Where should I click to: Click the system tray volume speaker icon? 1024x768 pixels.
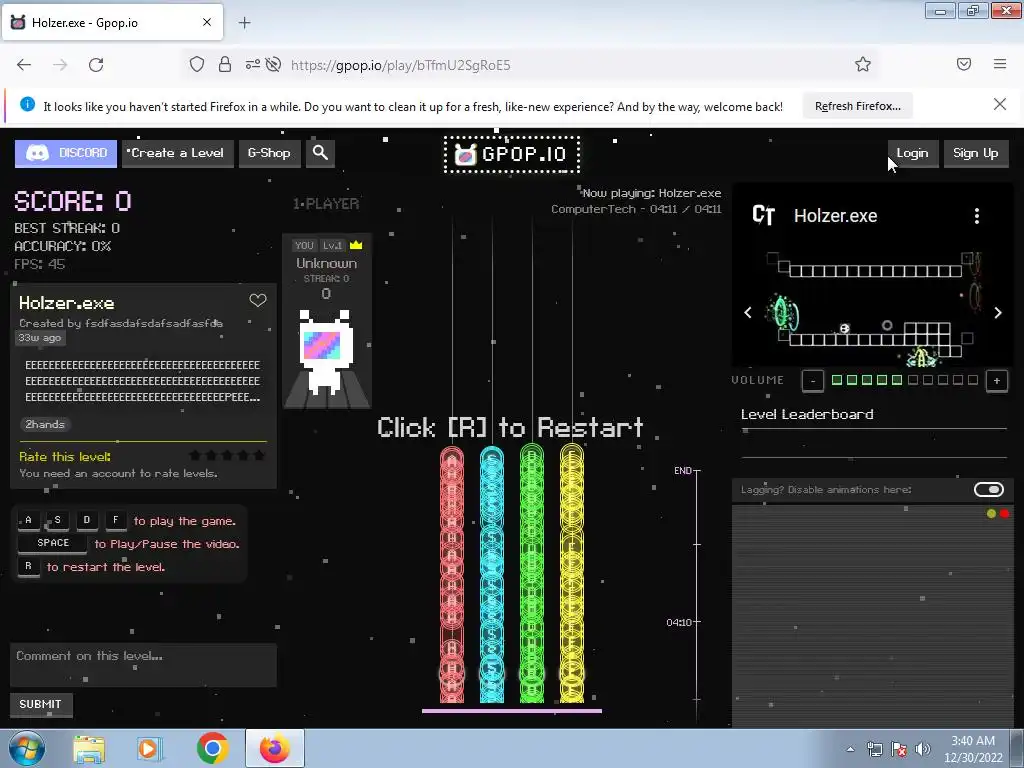click(x=923, y=750)
